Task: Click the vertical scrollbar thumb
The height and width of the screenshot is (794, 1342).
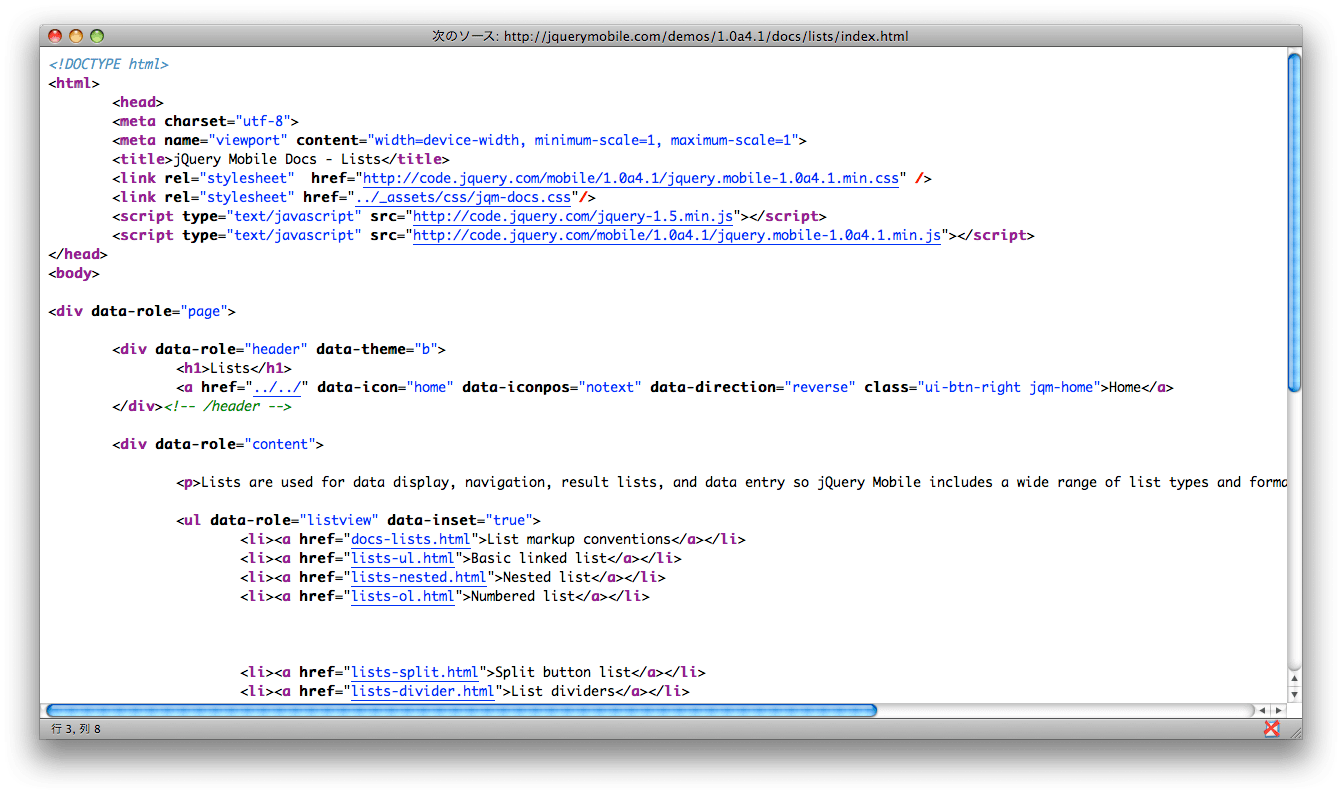Action: click(x=1295, y=222)
